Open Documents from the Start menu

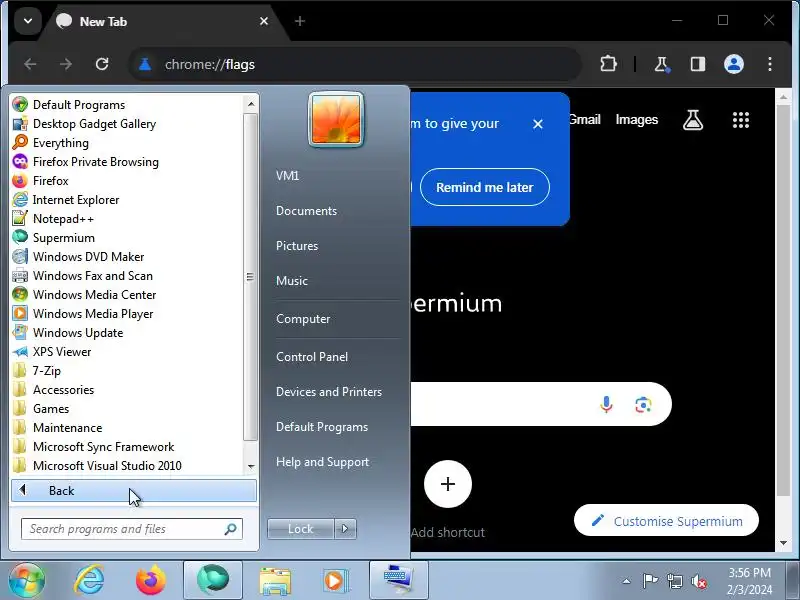tap(306, 211)
